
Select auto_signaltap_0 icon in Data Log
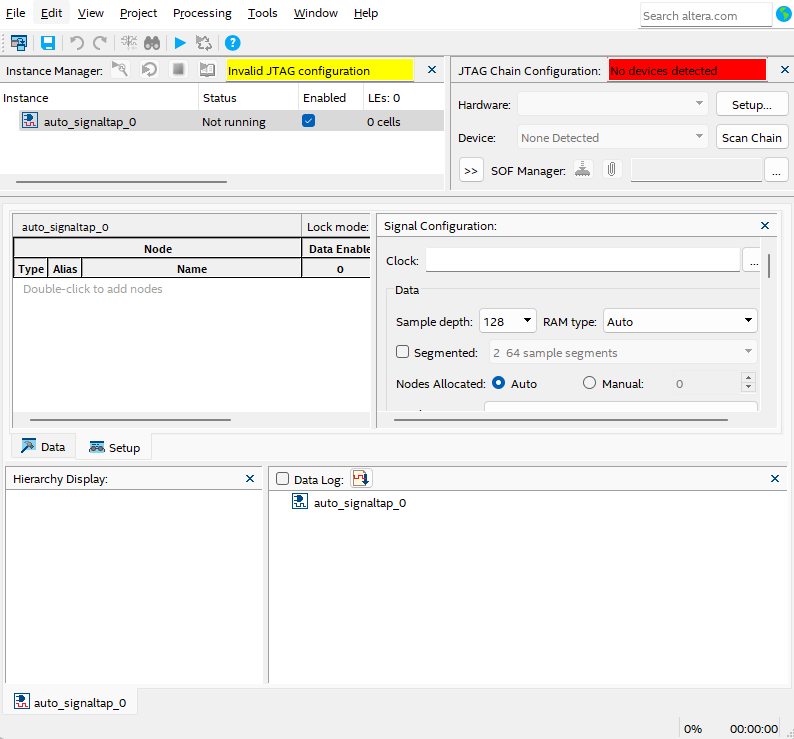tap(300, 502)
